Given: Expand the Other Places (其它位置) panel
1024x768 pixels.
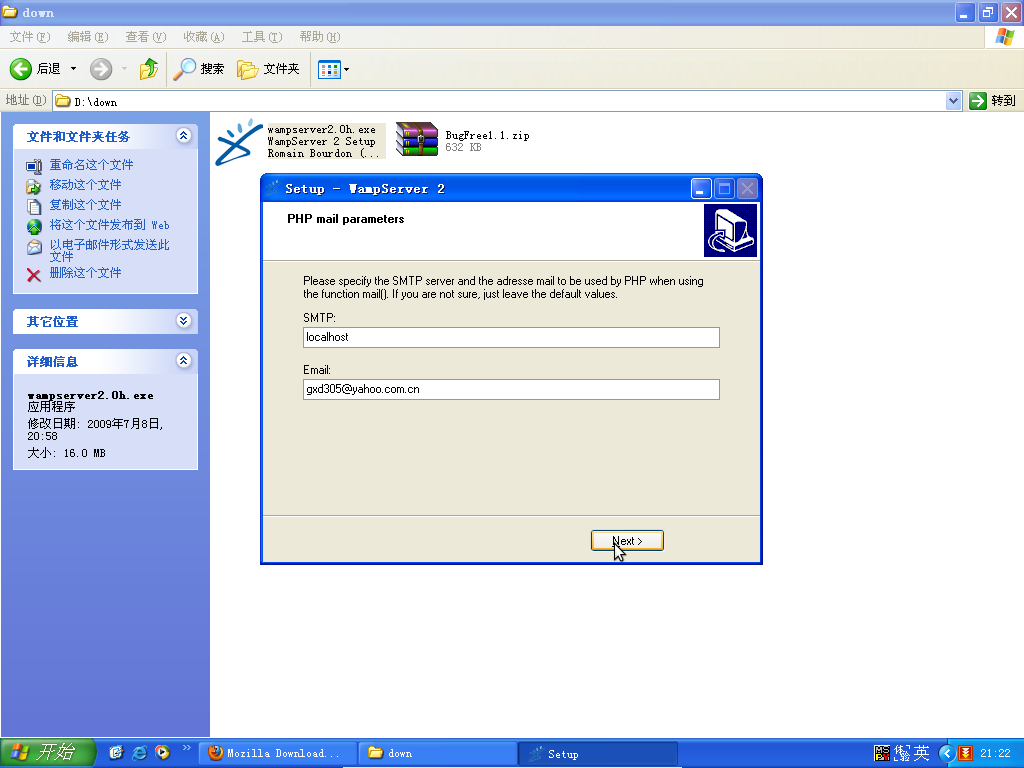Looking at the screenshot, I should 184,321.
